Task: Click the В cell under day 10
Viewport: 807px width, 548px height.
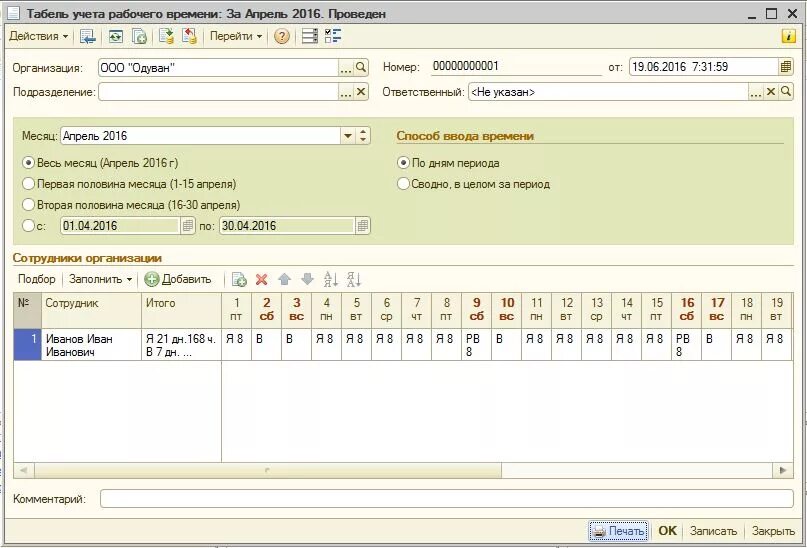Action: click(506, 345)
